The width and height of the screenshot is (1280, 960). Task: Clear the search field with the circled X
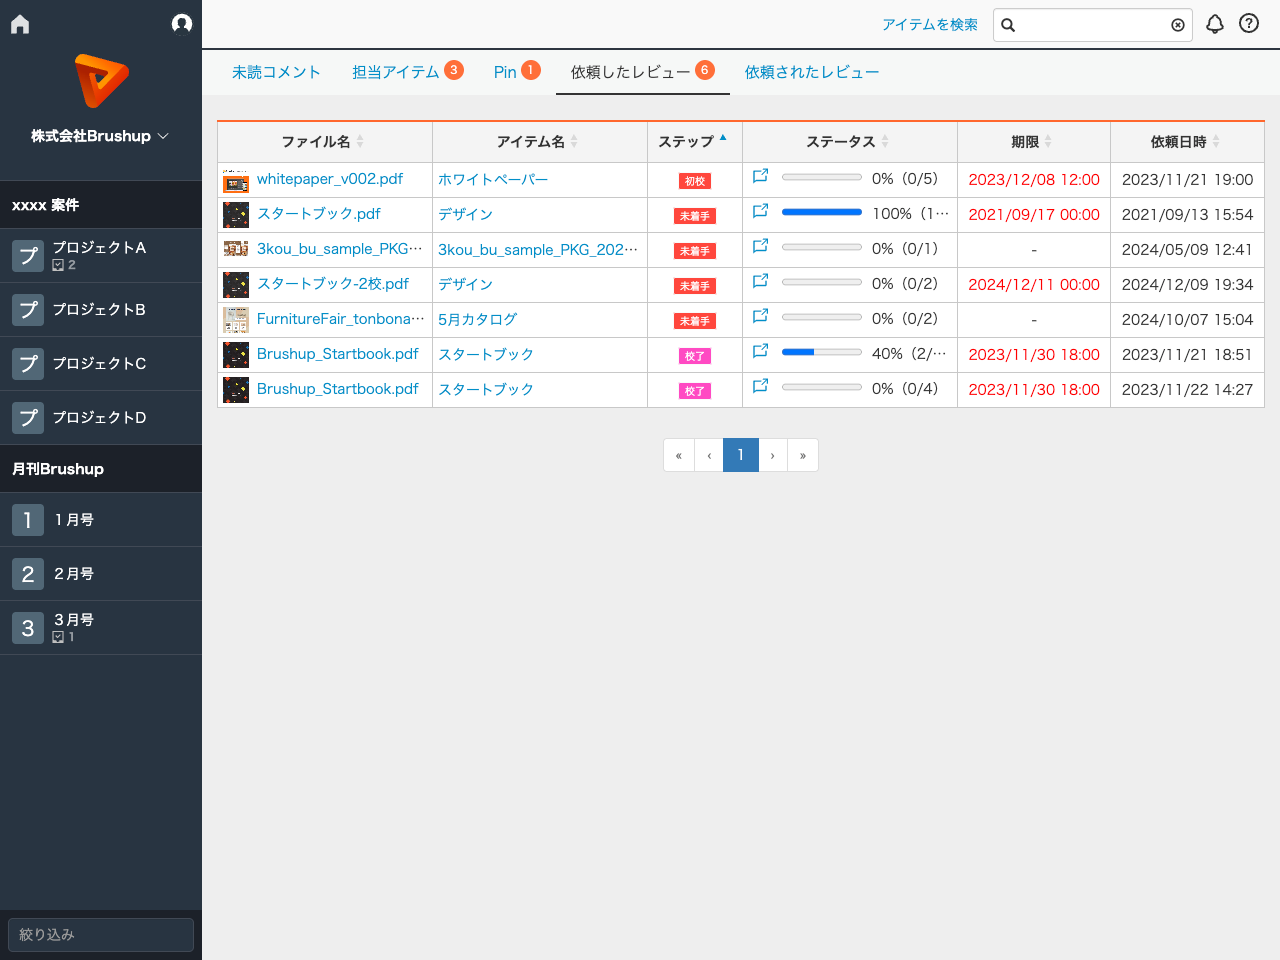[1177, 25]
